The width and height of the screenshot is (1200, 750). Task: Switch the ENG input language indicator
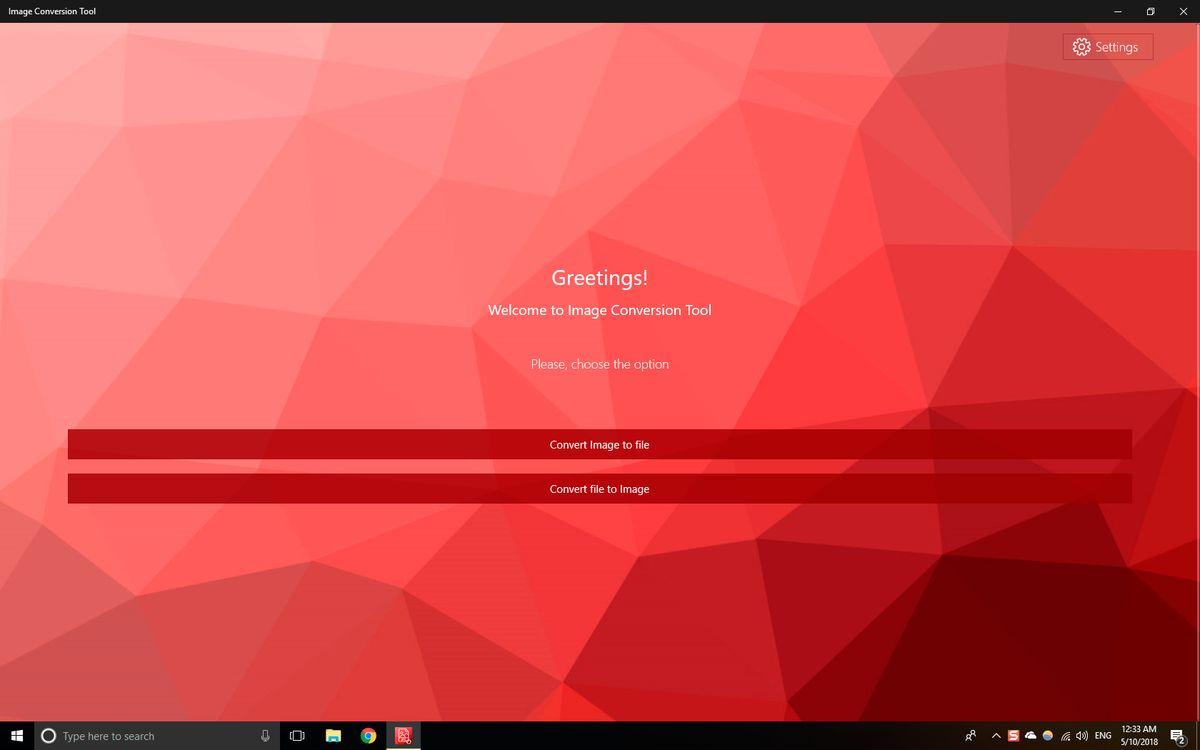[x=1103, y=736]
